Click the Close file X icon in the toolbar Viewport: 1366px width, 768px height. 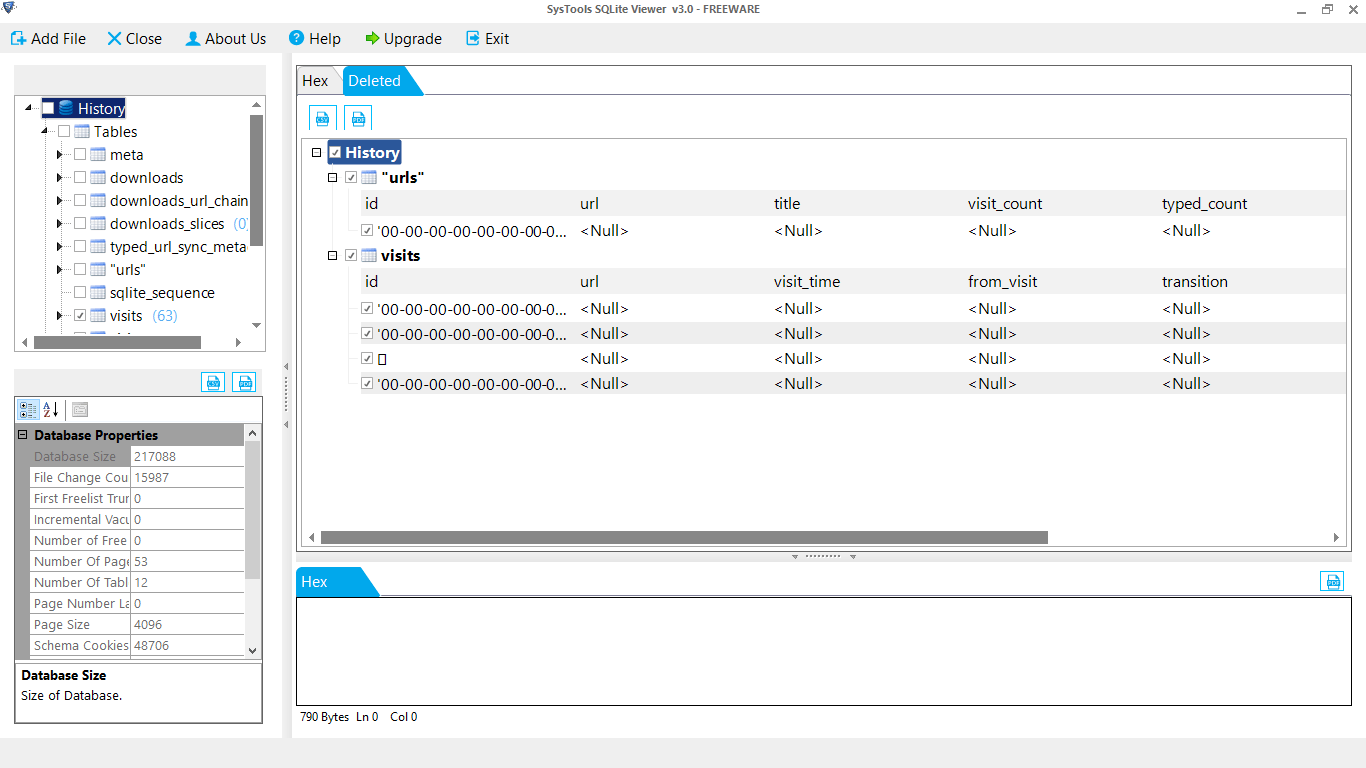click(x=114, y=39)
